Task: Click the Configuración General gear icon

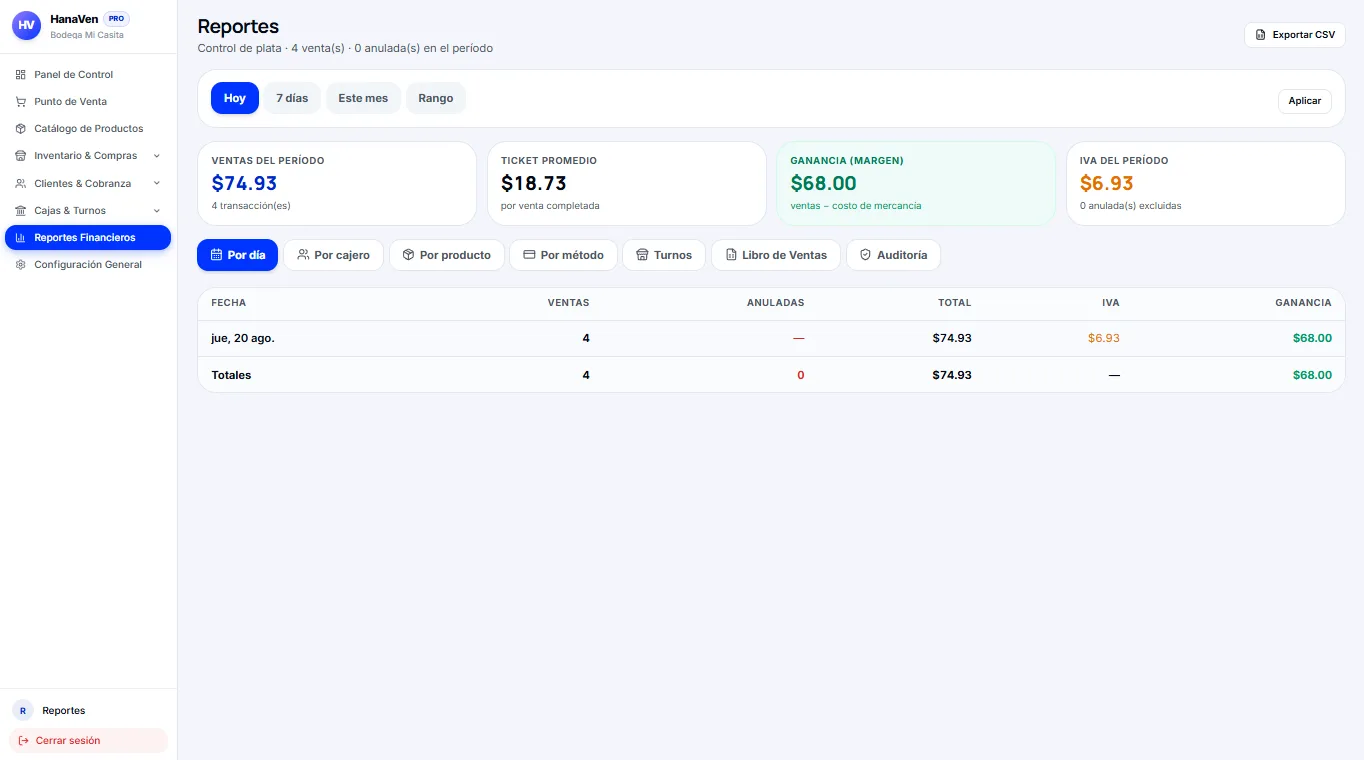Action: 21,265
